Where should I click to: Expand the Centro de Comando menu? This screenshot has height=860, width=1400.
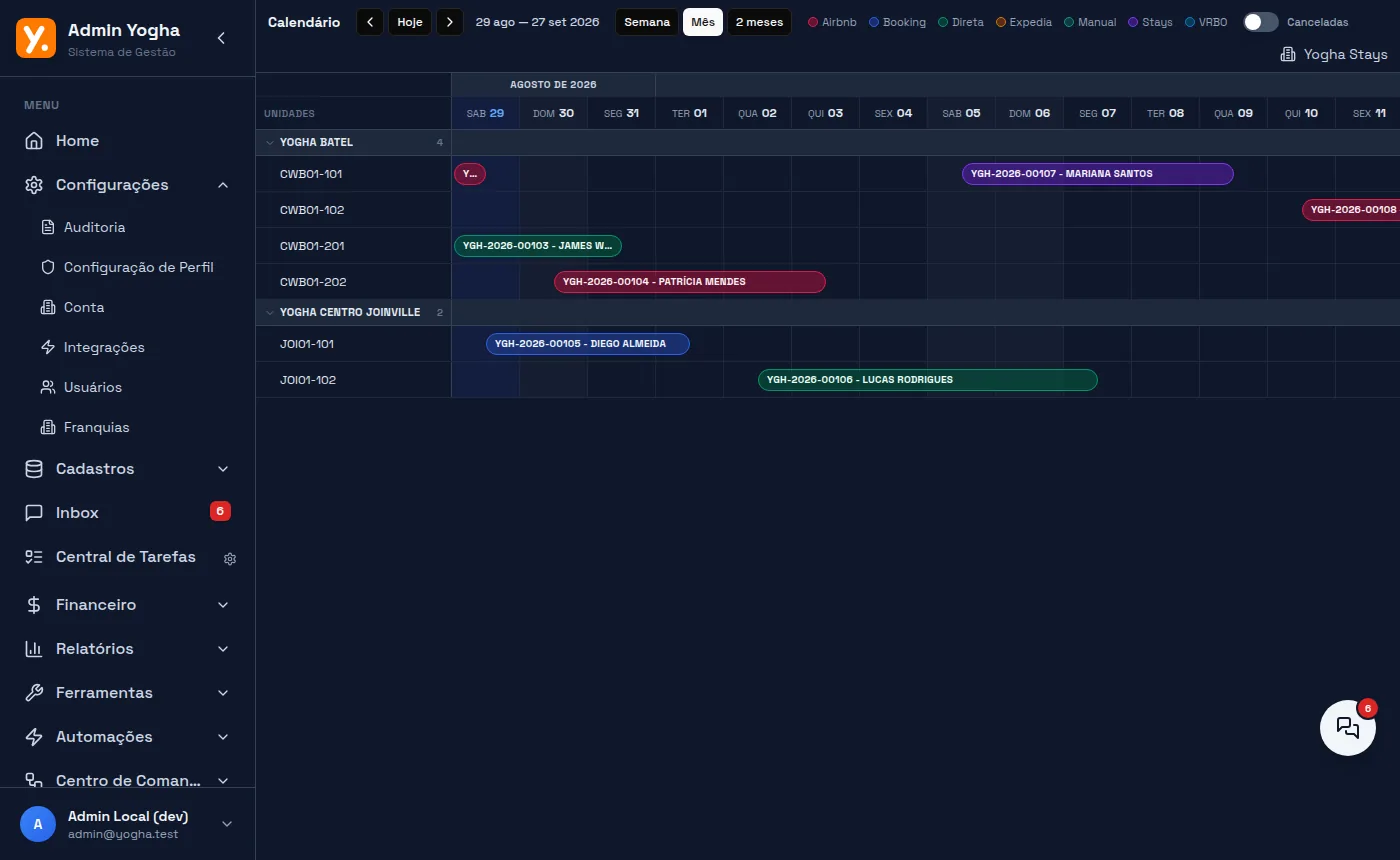(223, 781)
